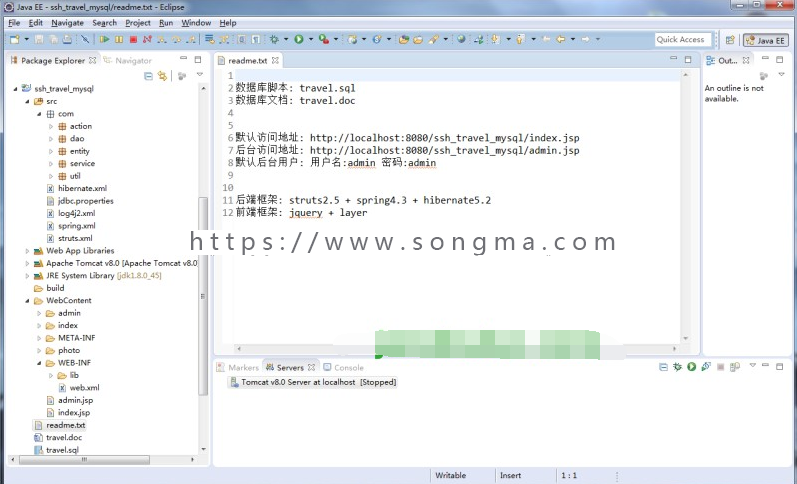The height and width of the screenshot is (484, 797).
Task: Open the Debug configurations dropdown arrow
Action: [x=286, y=39]
